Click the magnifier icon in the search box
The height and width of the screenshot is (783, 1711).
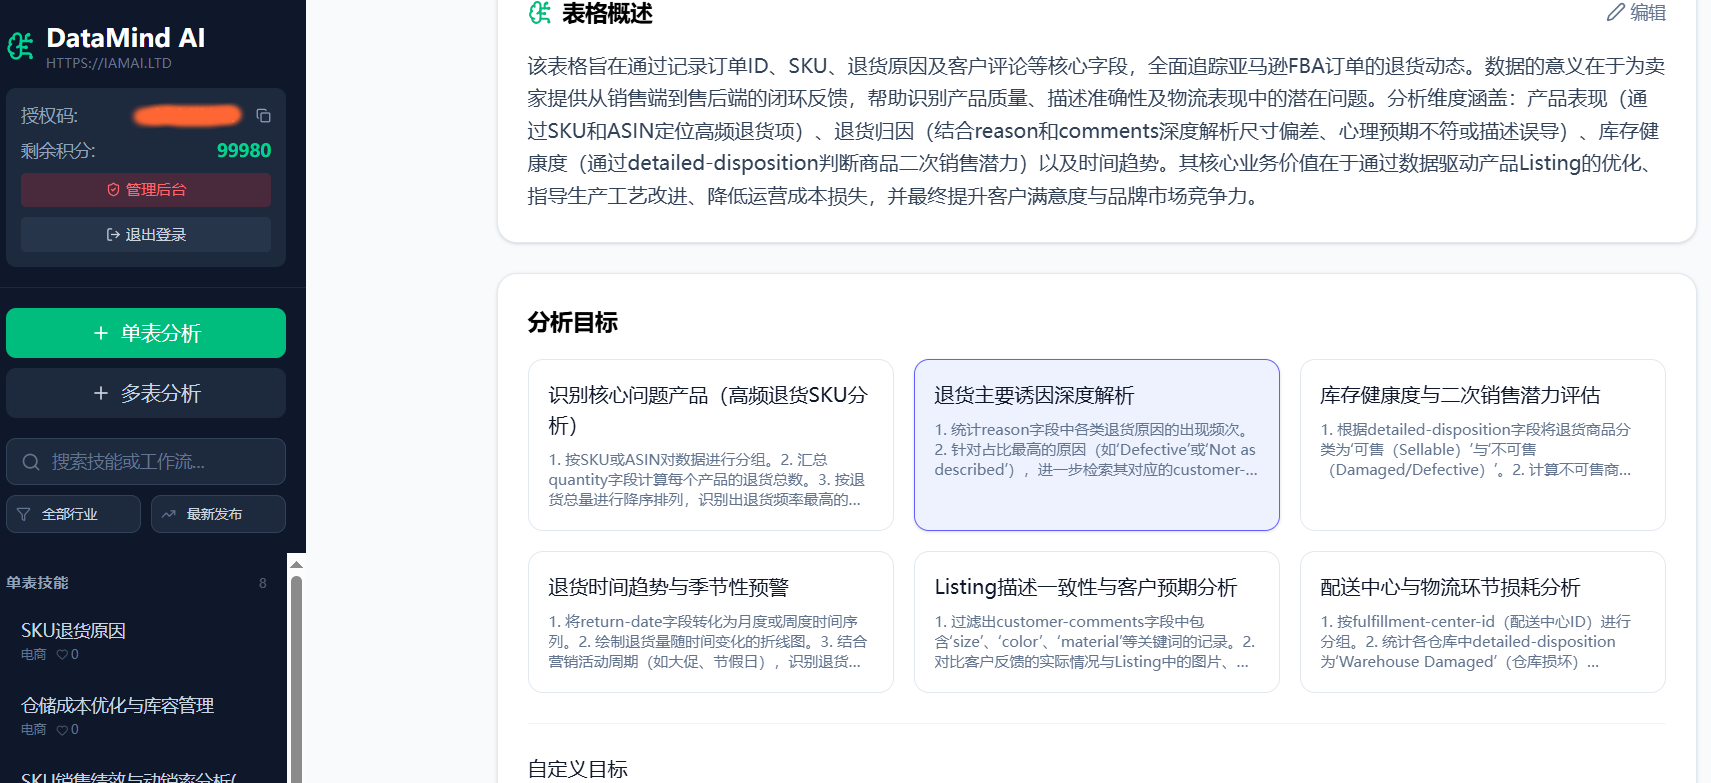(31, 462)
